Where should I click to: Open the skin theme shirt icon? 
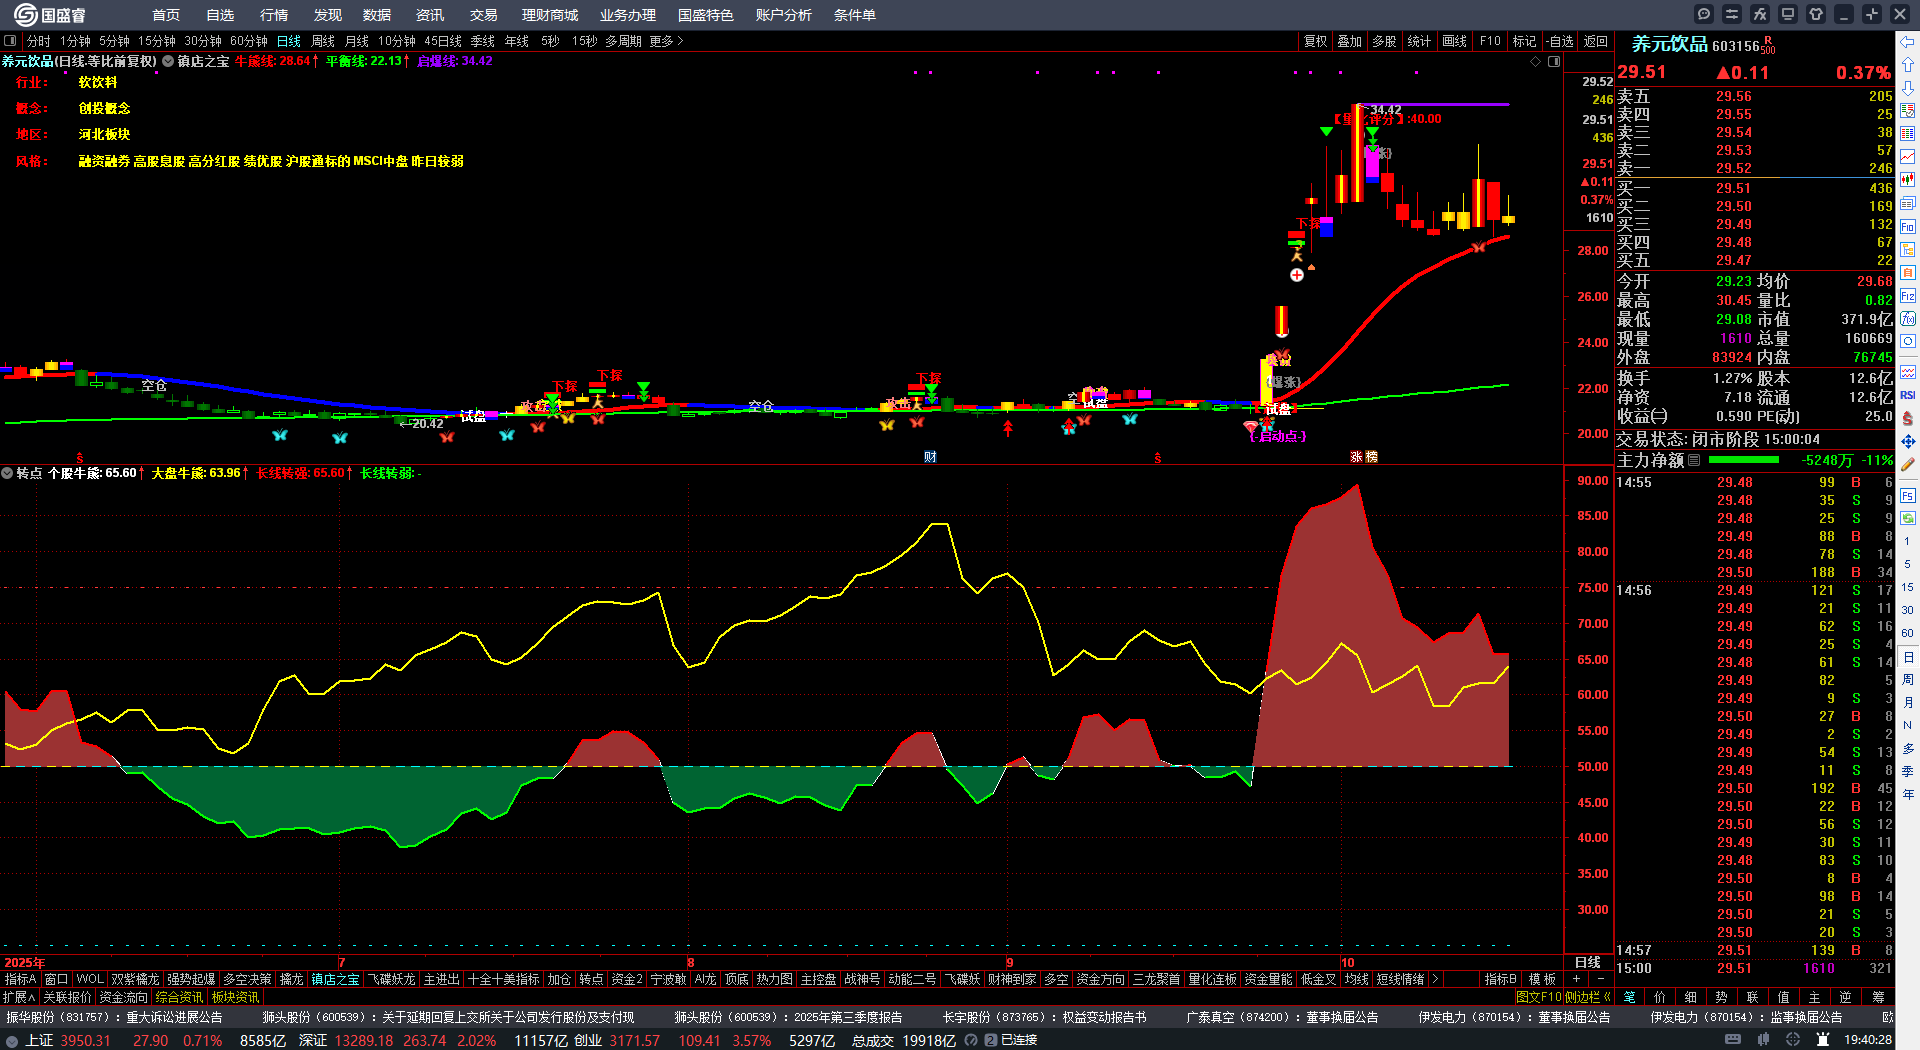tap(1816, 14)
